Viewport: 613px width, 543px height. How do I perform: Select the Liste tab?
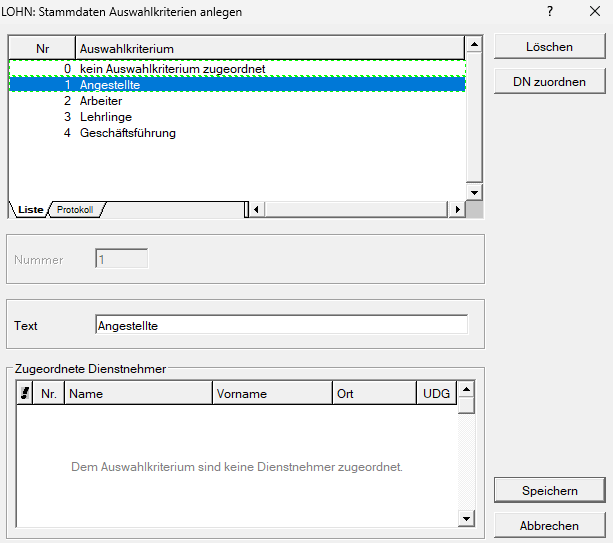[x=30, y=210]
